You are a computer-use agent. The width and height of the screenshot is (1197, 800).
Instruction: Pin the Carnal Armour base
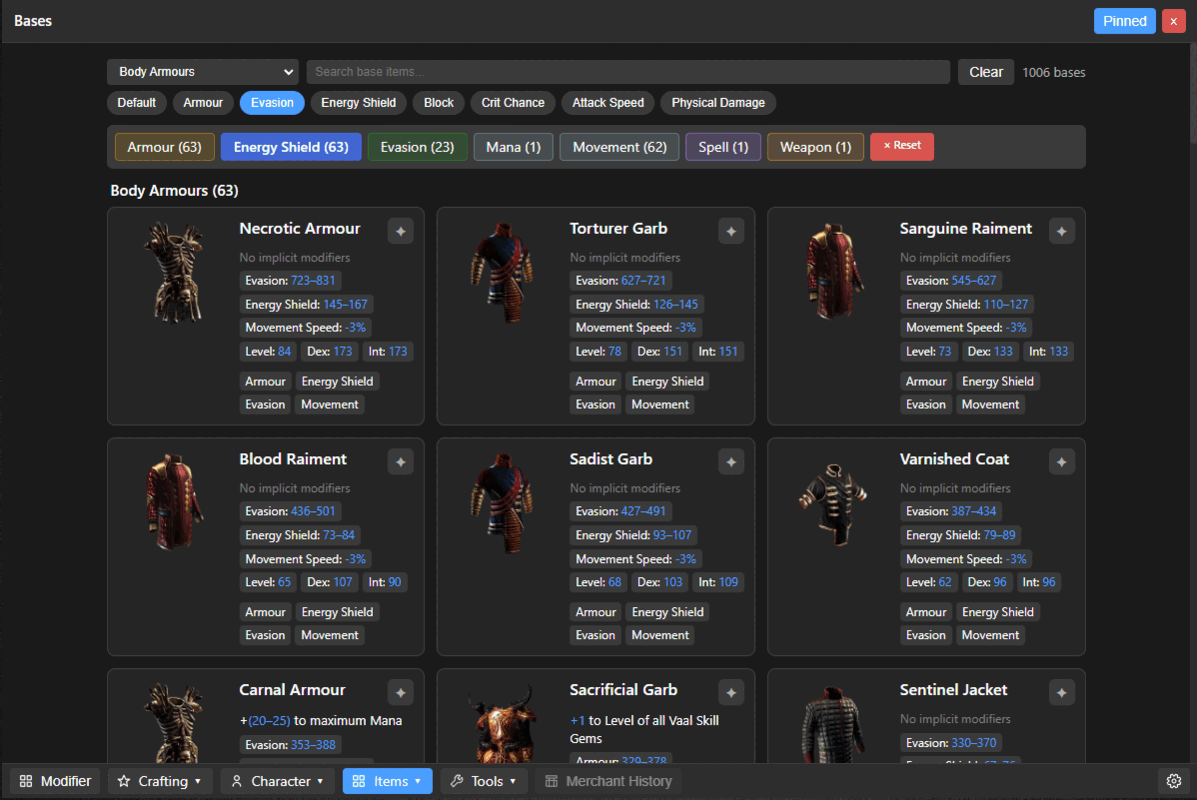[x=401, y=692]
